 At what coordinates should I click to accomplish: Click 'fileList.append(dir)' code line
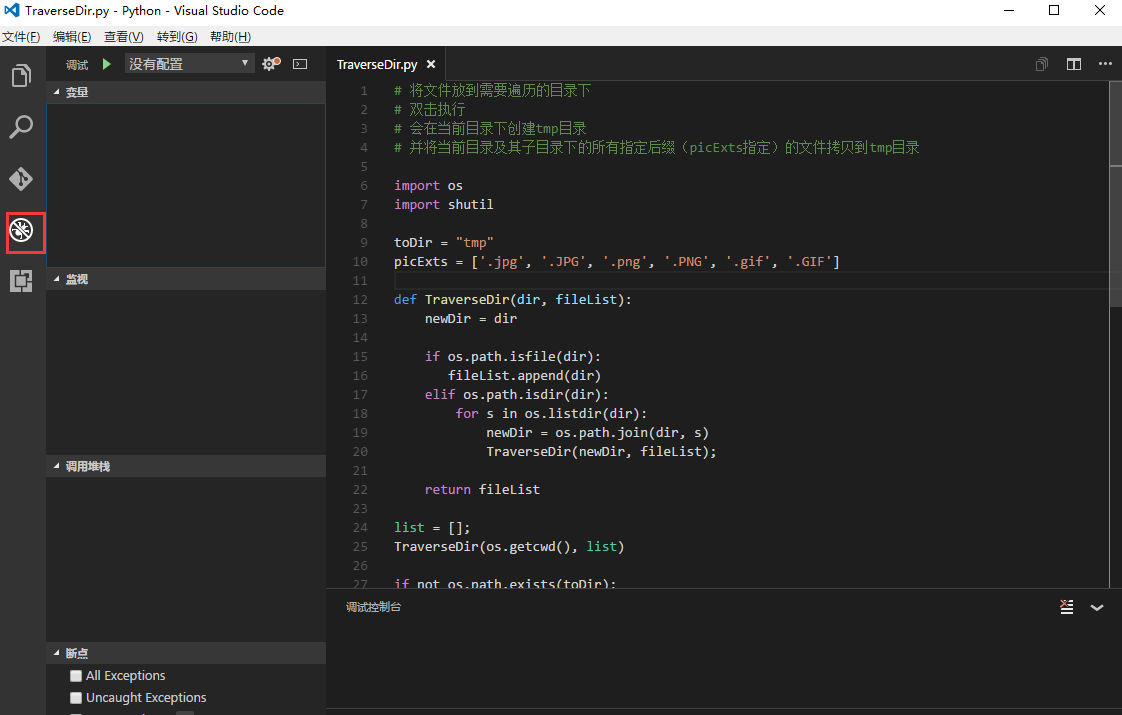525,376
